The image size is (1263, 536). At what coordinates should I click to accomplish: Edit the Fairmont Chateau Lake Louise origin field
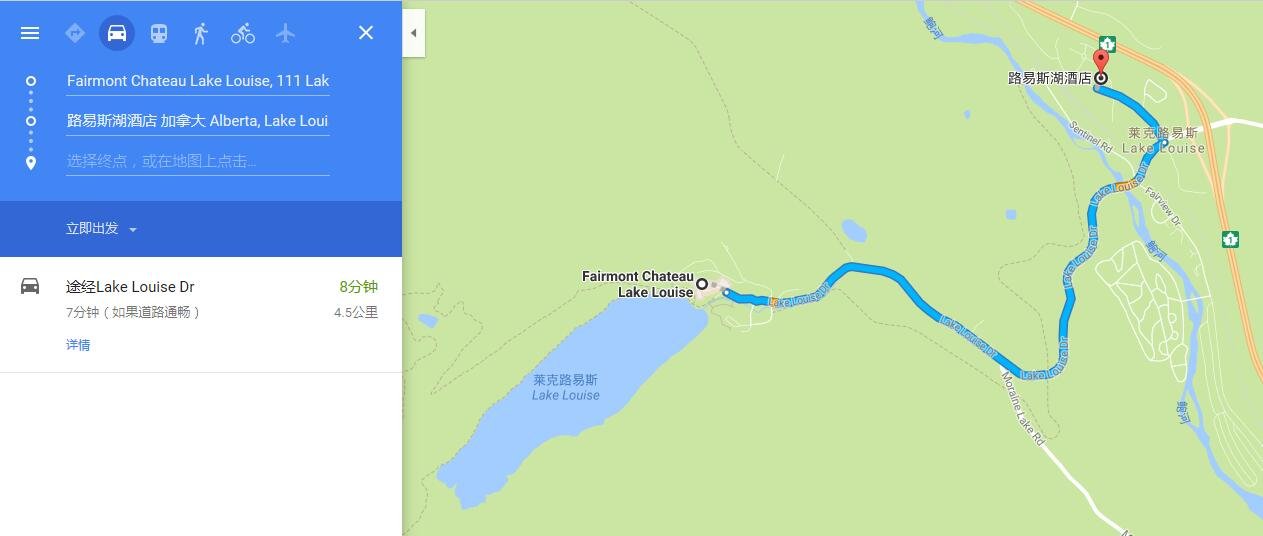pos(198,81)
